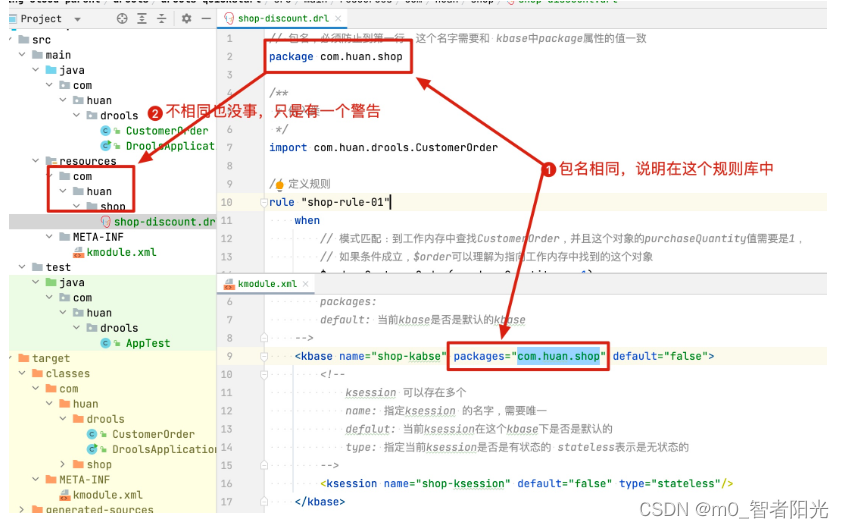This screenshot has height=528, width=844.
Task: Collapse the main folder
Action: click(22, 55)
